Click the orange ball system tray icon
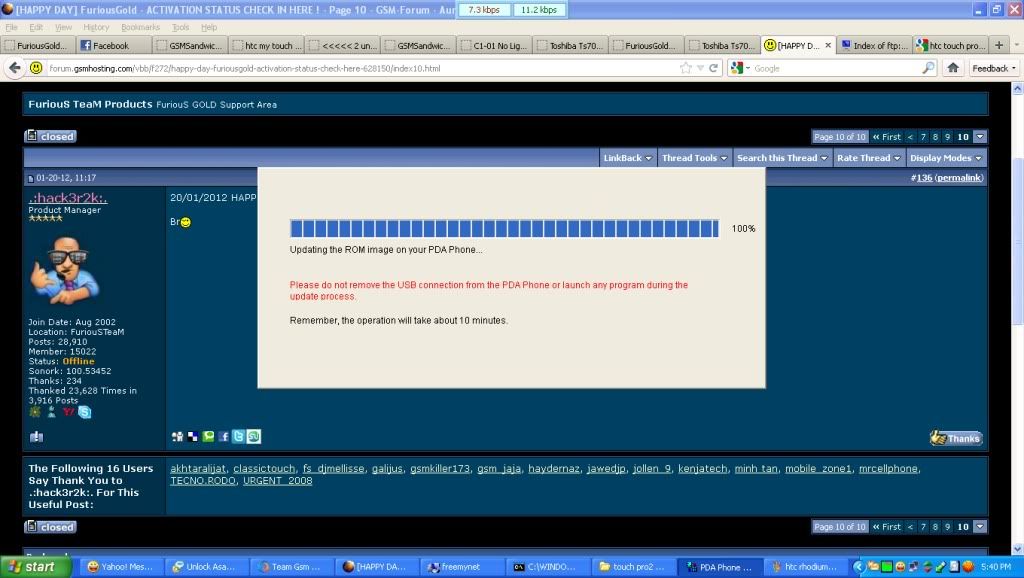 click(968, 566)
